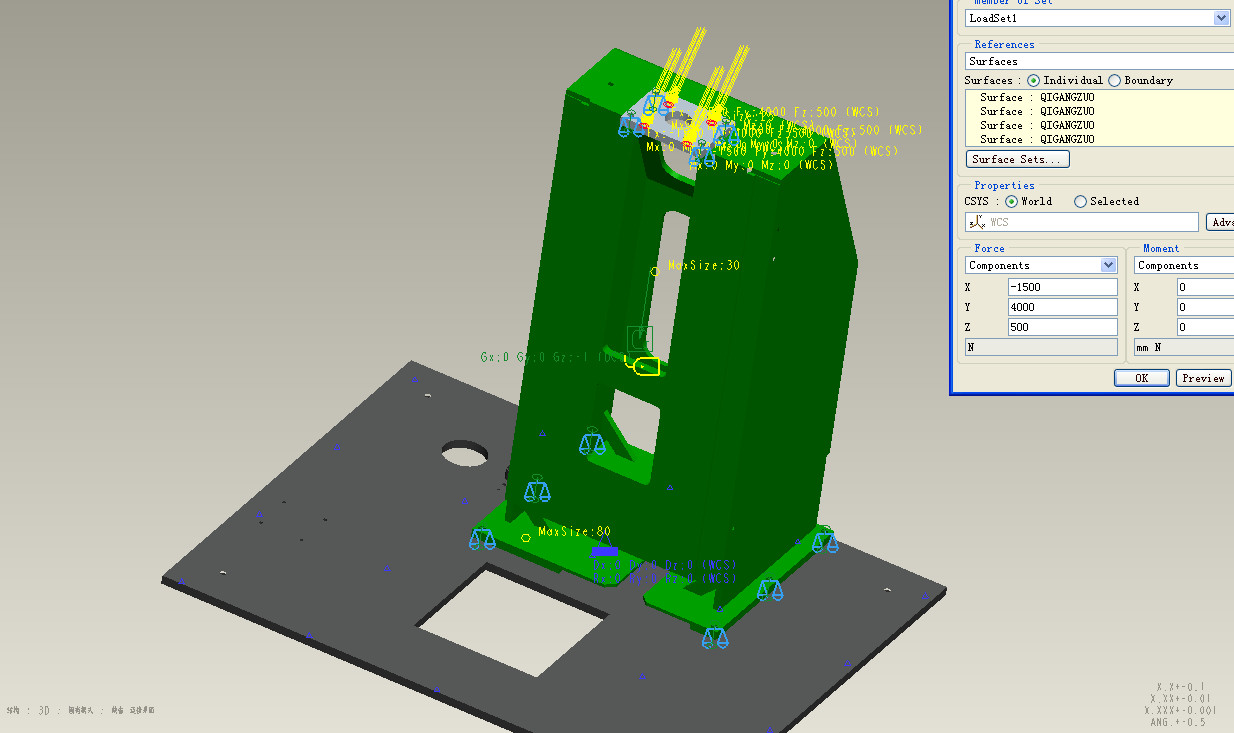Click the scale icon nearest the bottom corner of the base
Image resolution: width=1234 pixels, height=733 pixels.
[714, 638]
